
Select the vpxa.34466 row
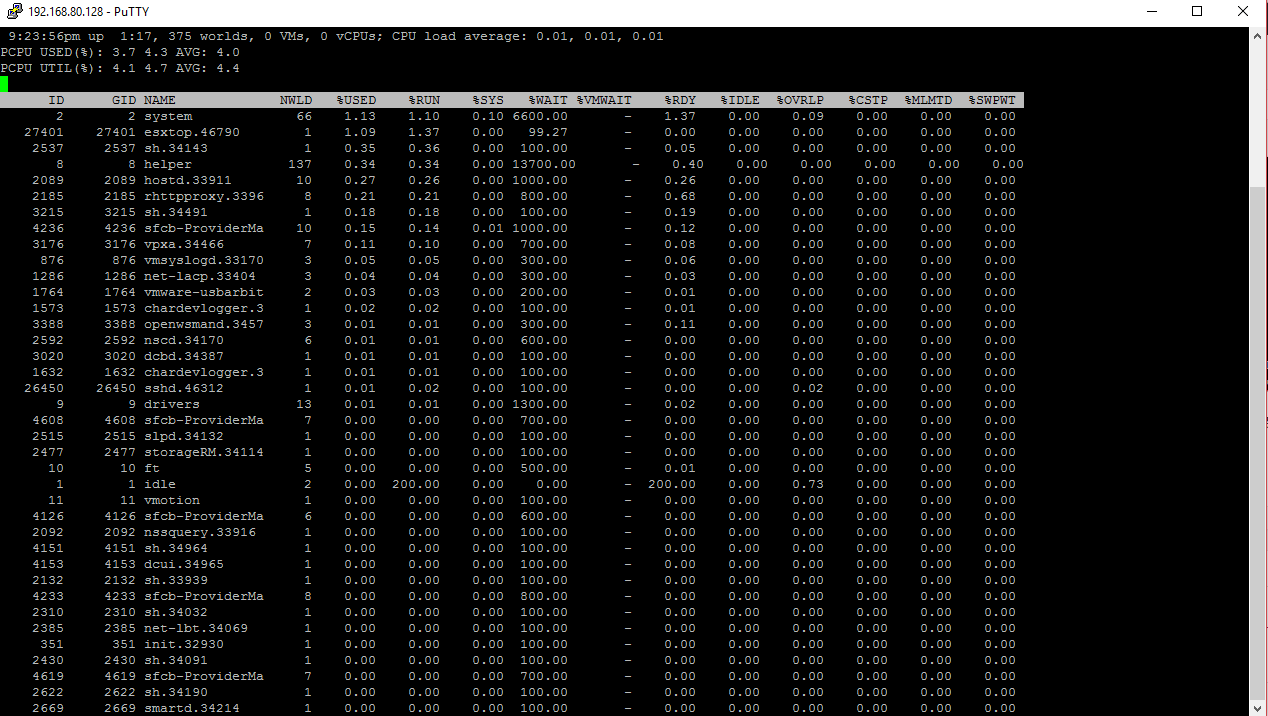coord(512,244)
